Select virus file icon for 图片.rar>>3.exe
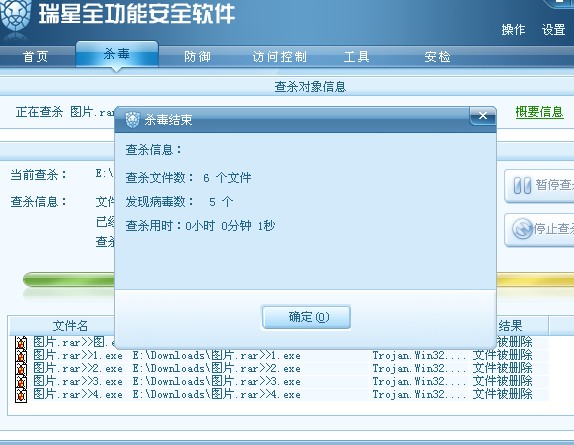The width and height of the screenshot is (574, 445). pos(21,382)
